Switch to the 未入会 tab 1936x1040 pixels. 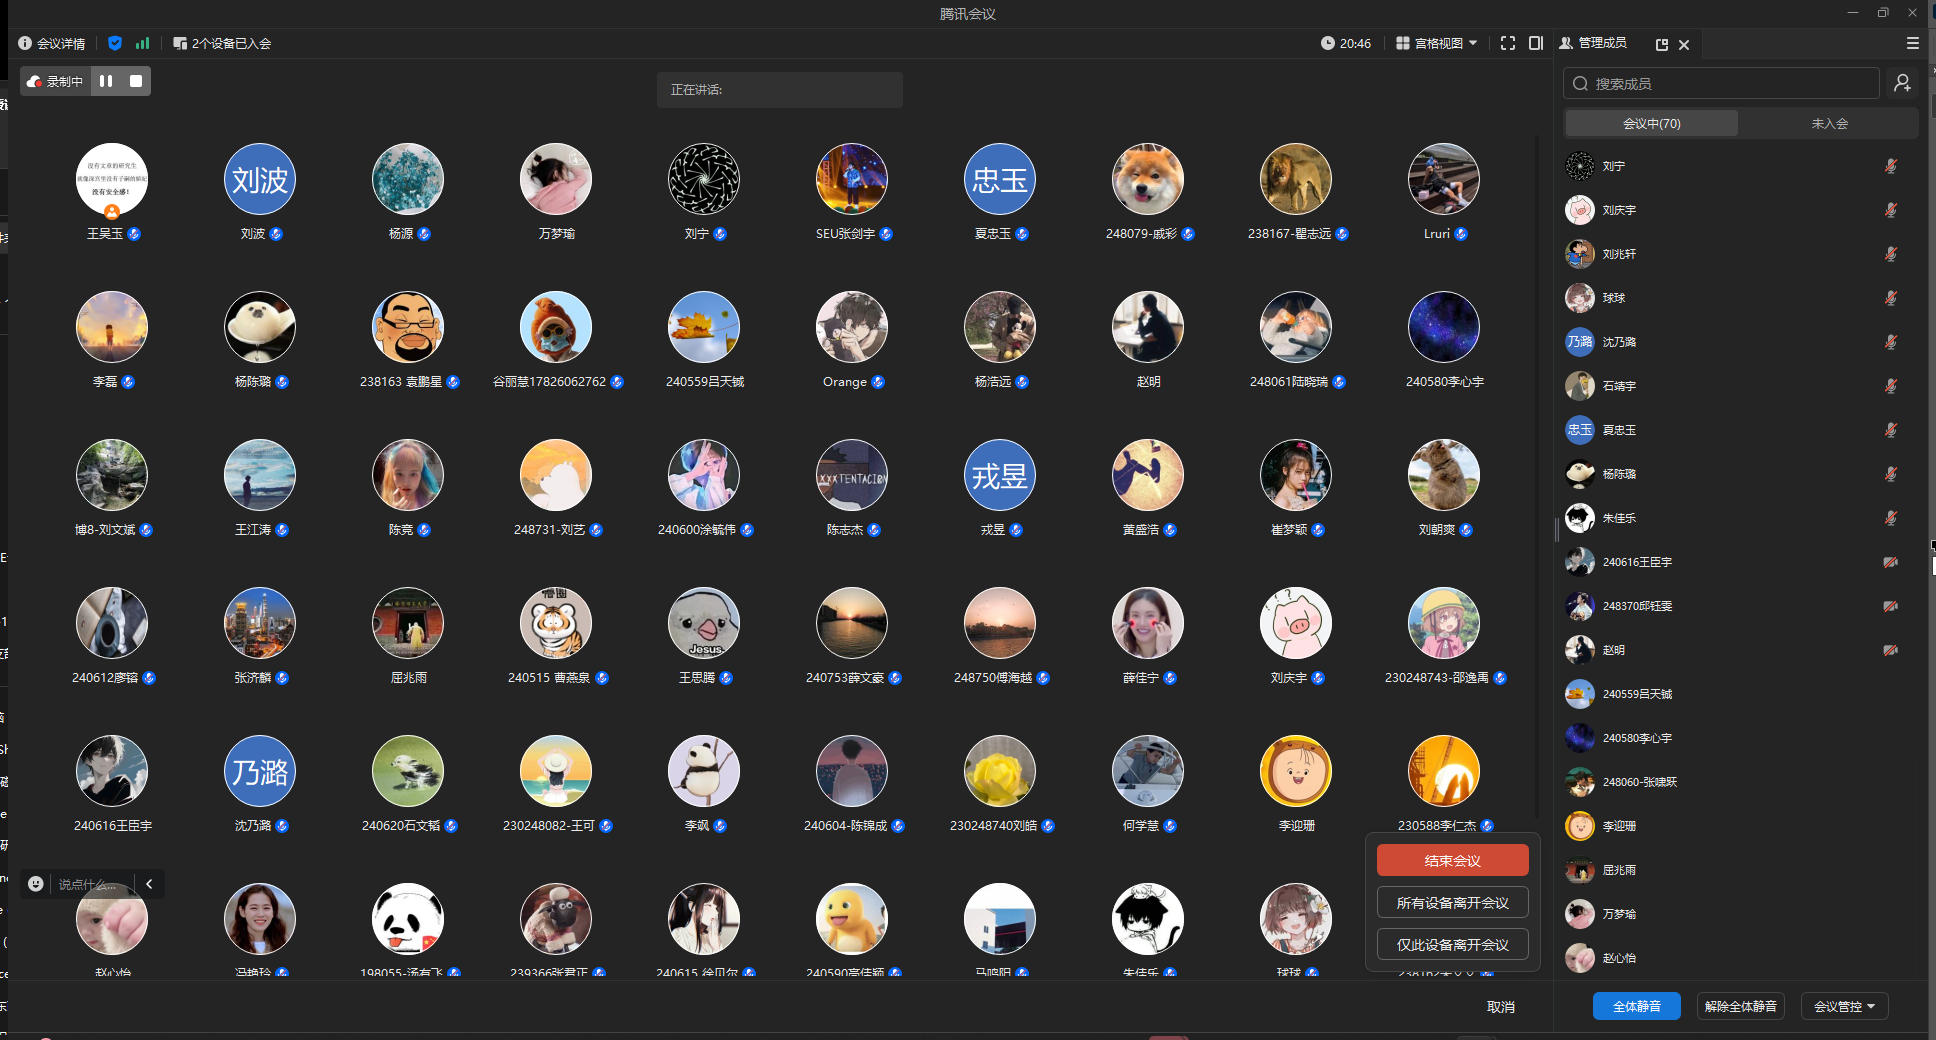pyautogui.click(x=1829, y=123)
